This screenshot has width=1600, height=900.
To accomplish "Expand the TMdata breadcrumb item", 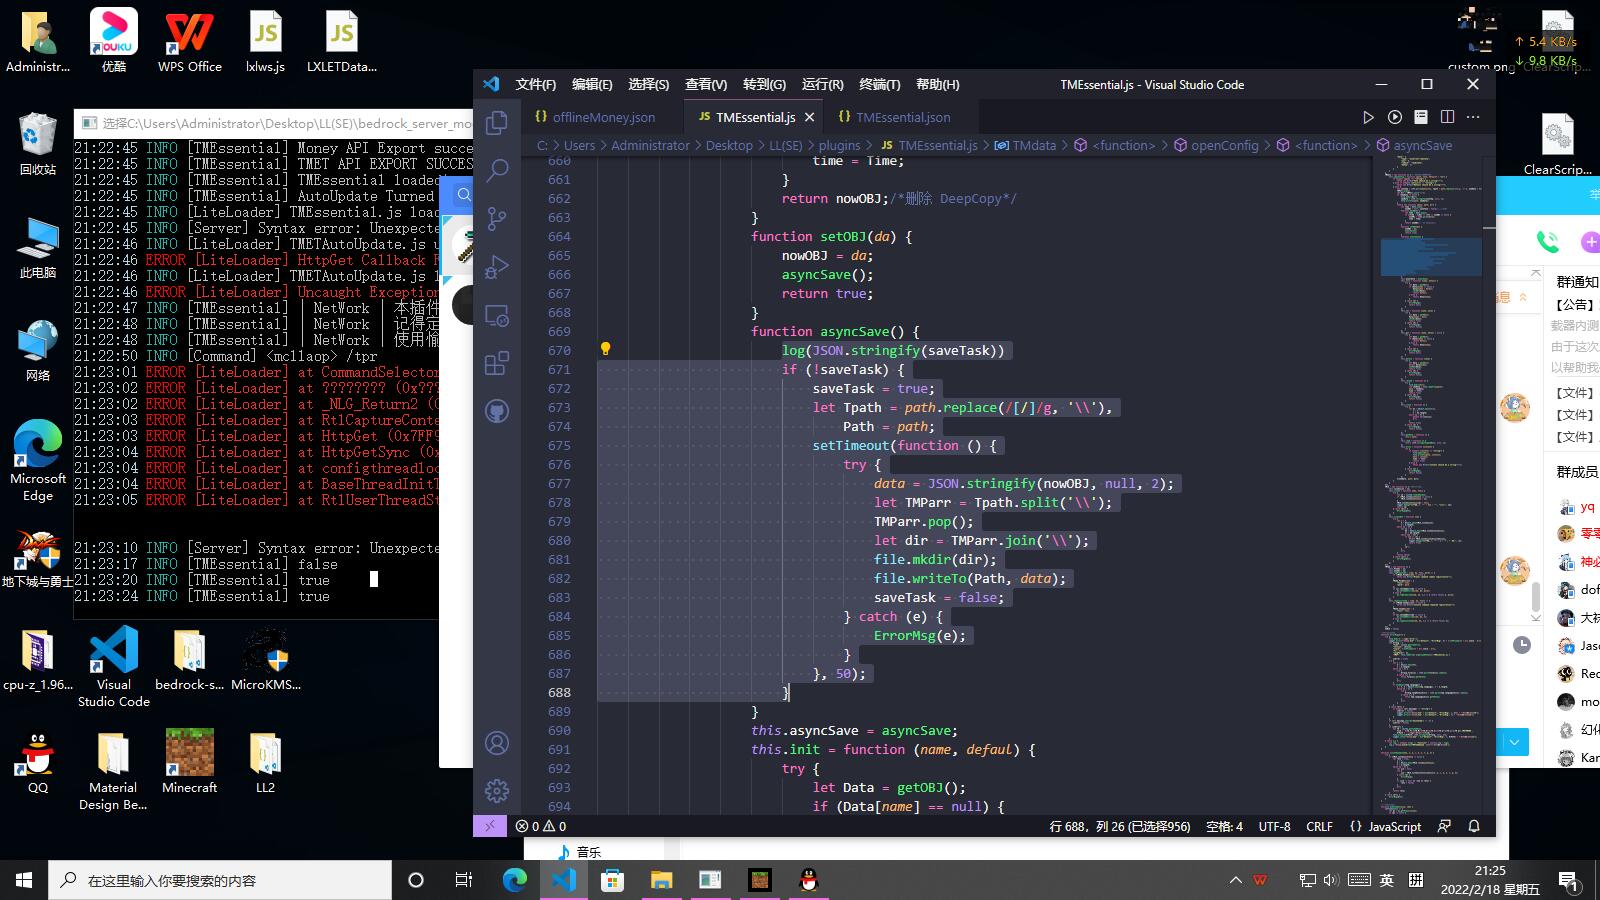I will point(1034,145).
